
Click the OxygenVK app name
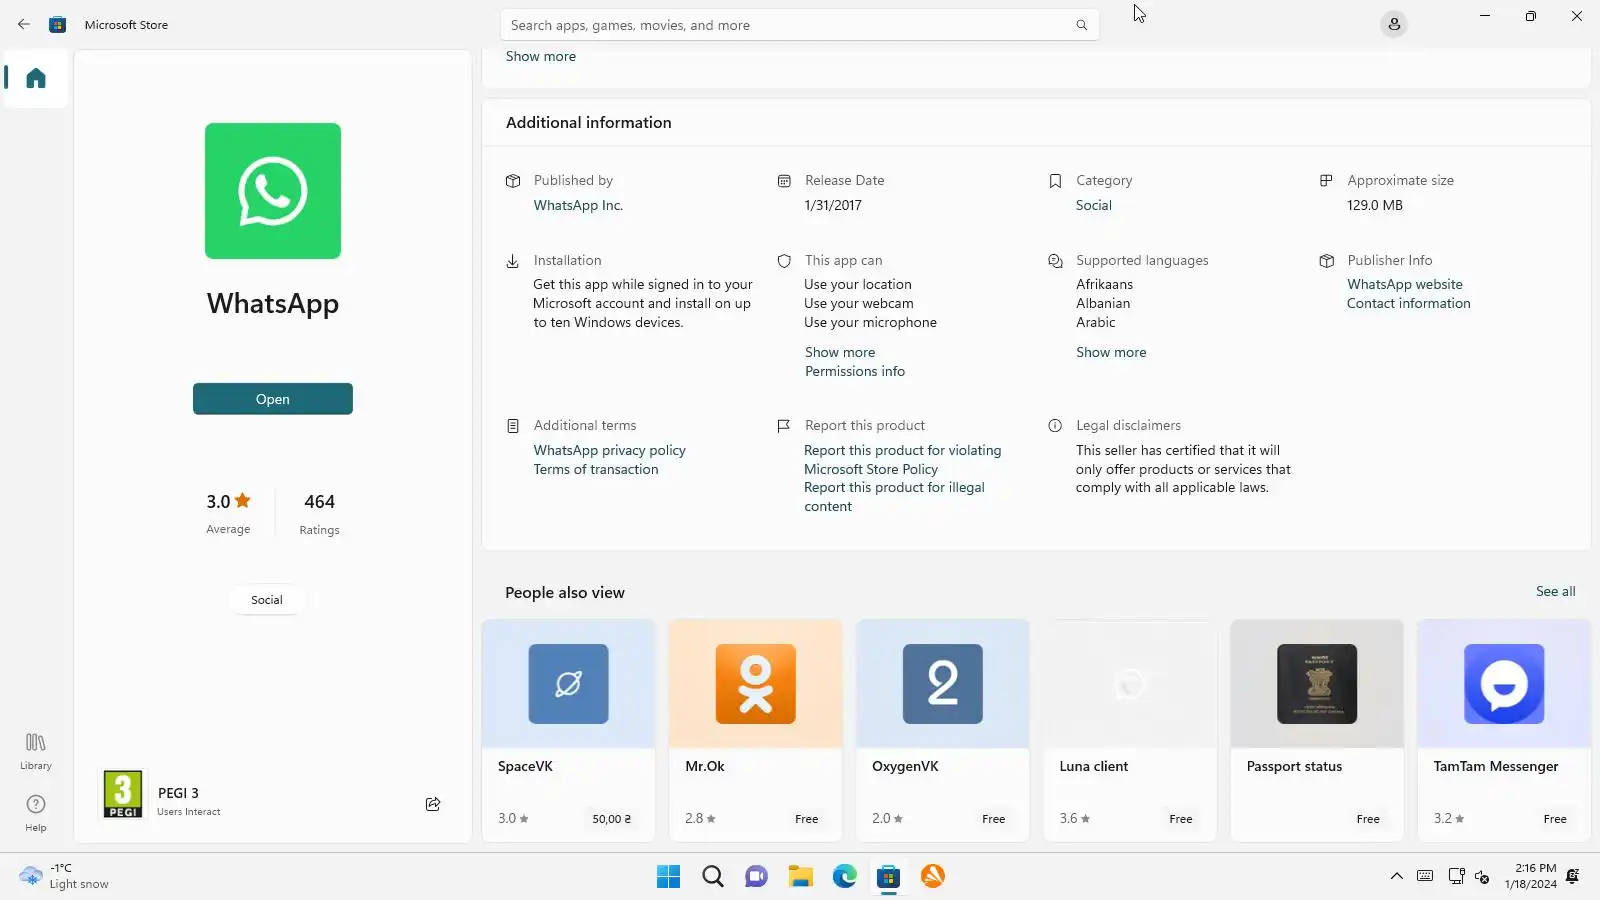click(x=905, y=766)
